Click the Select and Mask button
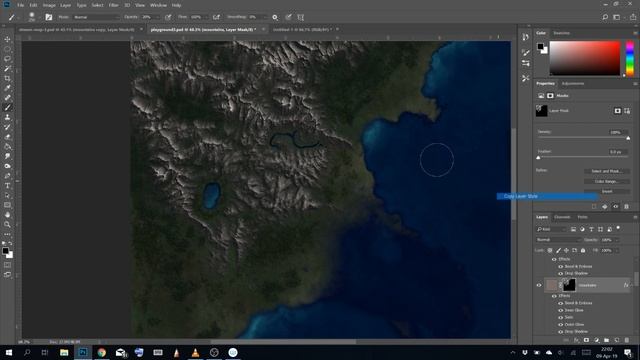 pyautogui.click(x=607, y=171)
